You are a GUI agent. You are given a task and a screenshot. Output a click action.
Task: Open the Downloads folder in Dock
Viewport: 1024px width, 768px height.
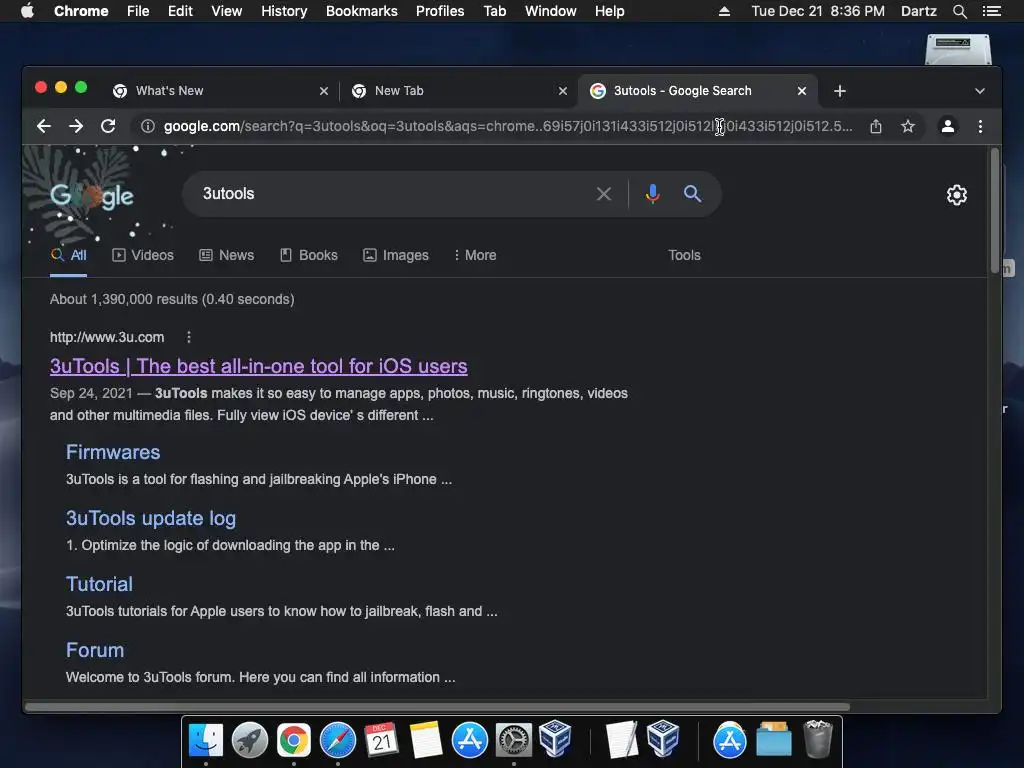click(774, 740)
